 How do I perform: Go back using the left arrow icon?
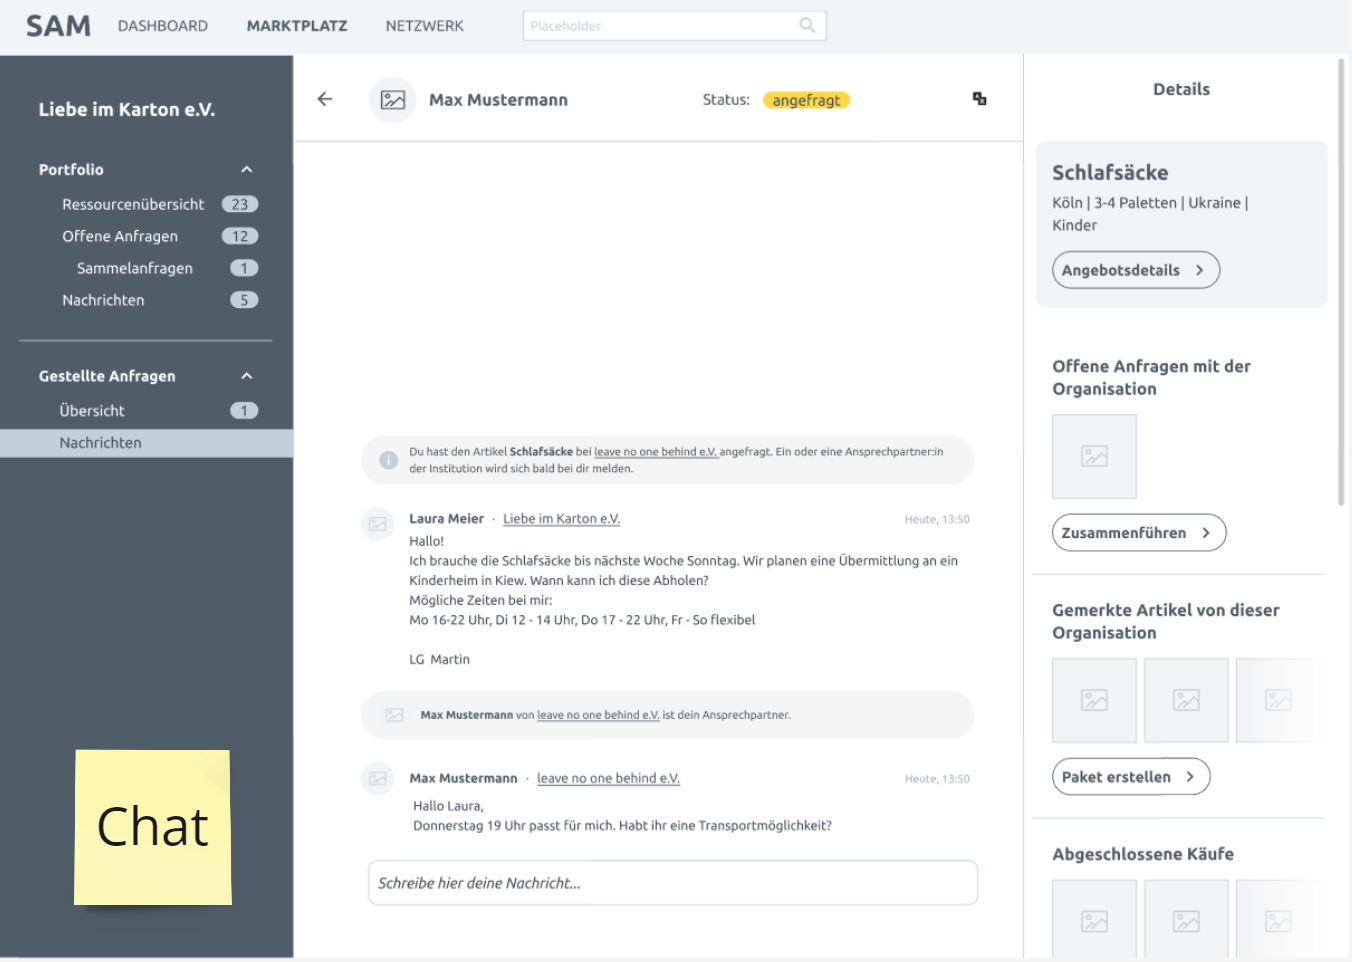(325, 99)
